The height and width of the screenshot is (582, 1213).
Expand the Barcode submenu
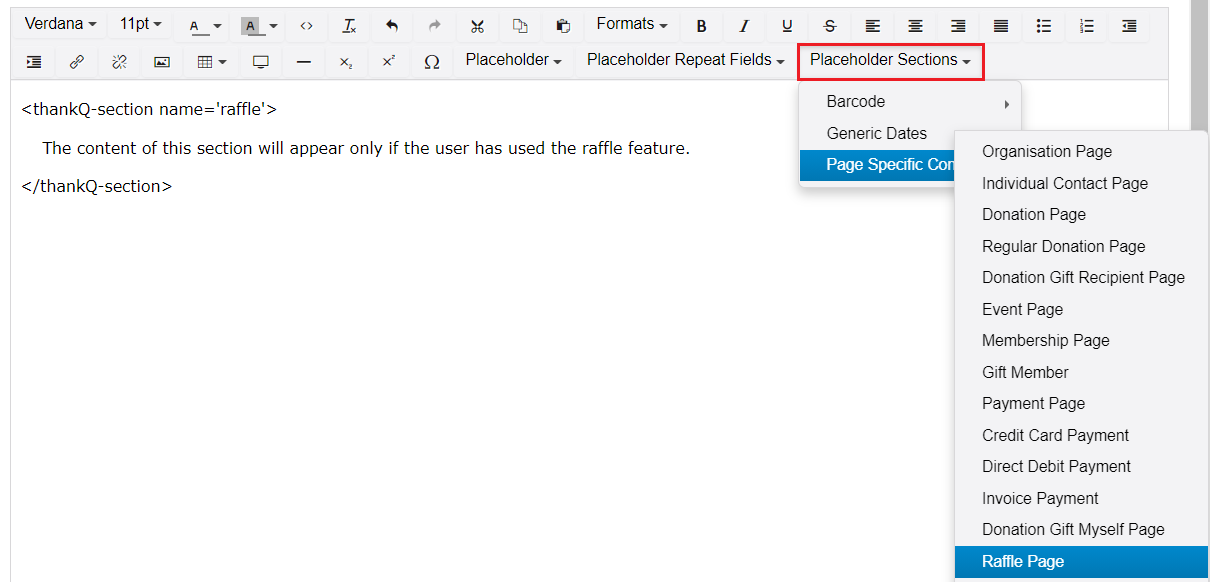910,102
